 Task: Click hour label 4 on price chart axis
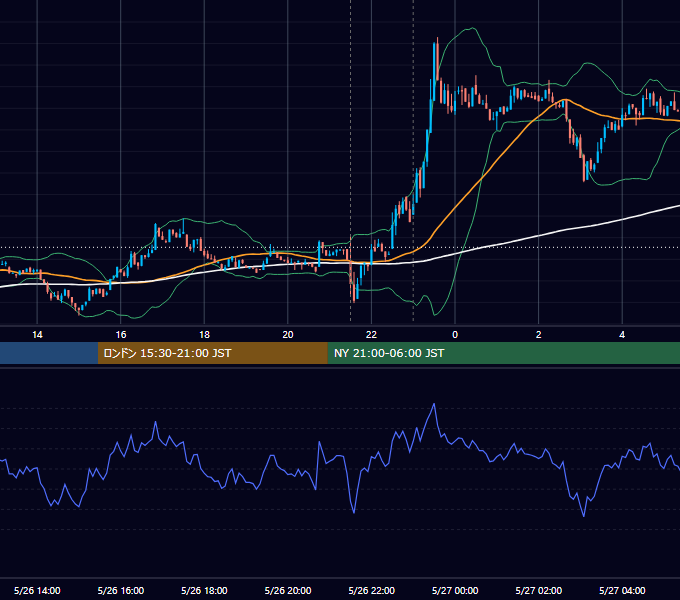click(x=622, y=335)
